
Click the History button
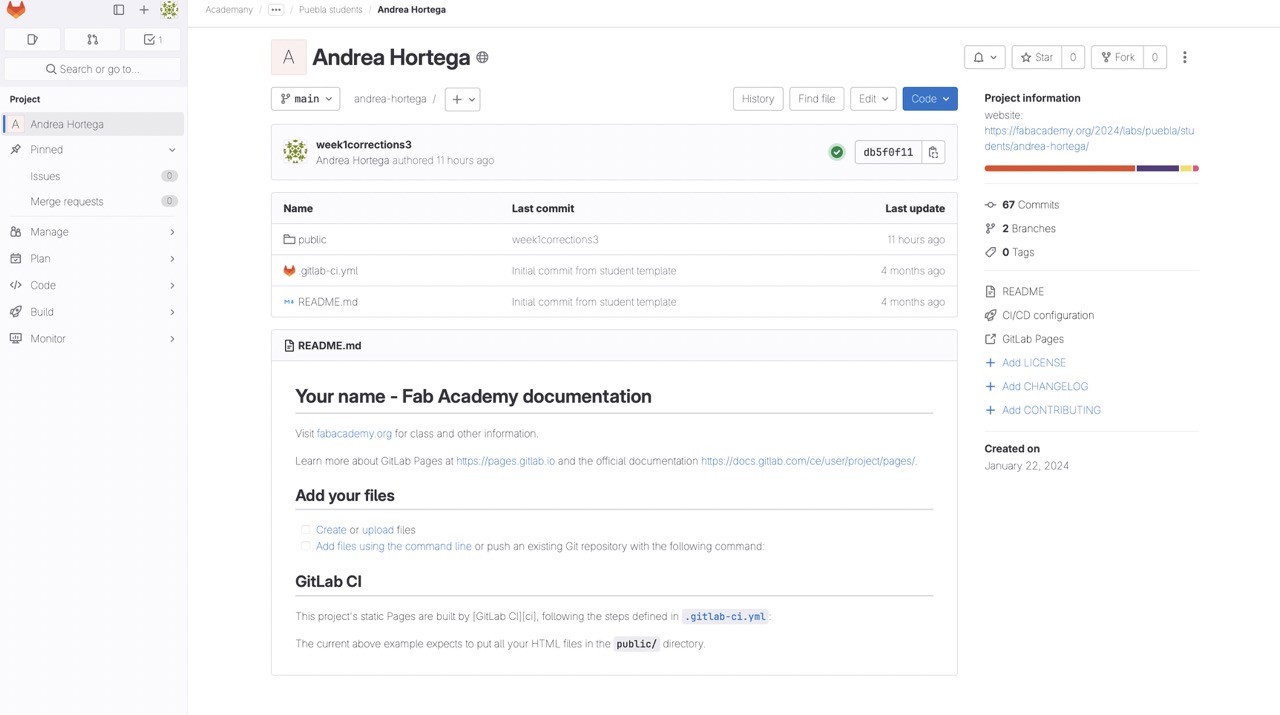point(758,99)
